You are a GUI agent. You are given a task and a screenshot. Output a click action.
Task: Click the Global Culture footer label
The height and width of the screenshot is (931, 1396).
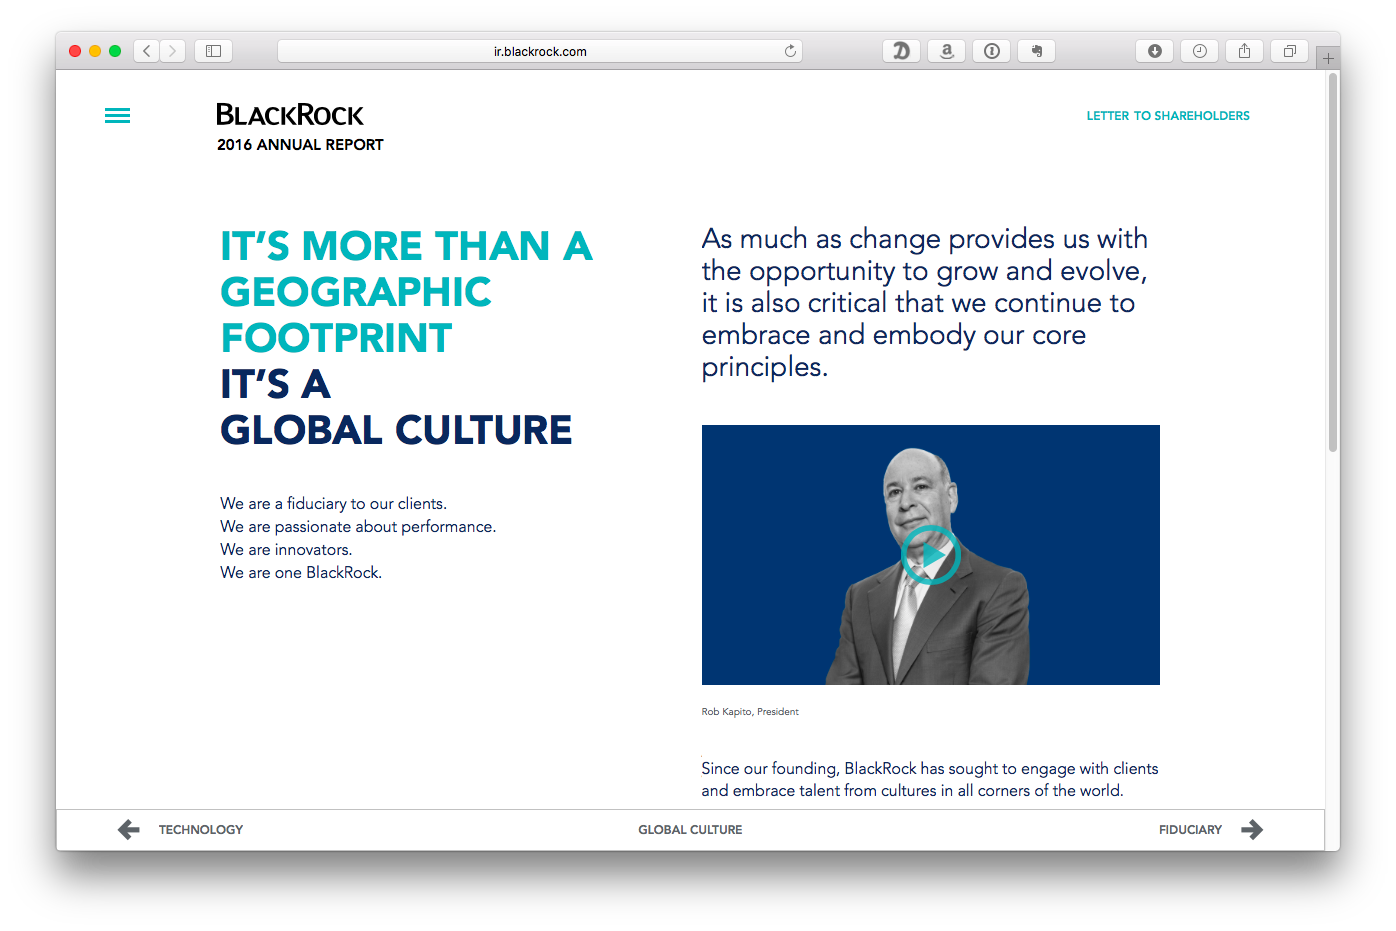[690, 830]
